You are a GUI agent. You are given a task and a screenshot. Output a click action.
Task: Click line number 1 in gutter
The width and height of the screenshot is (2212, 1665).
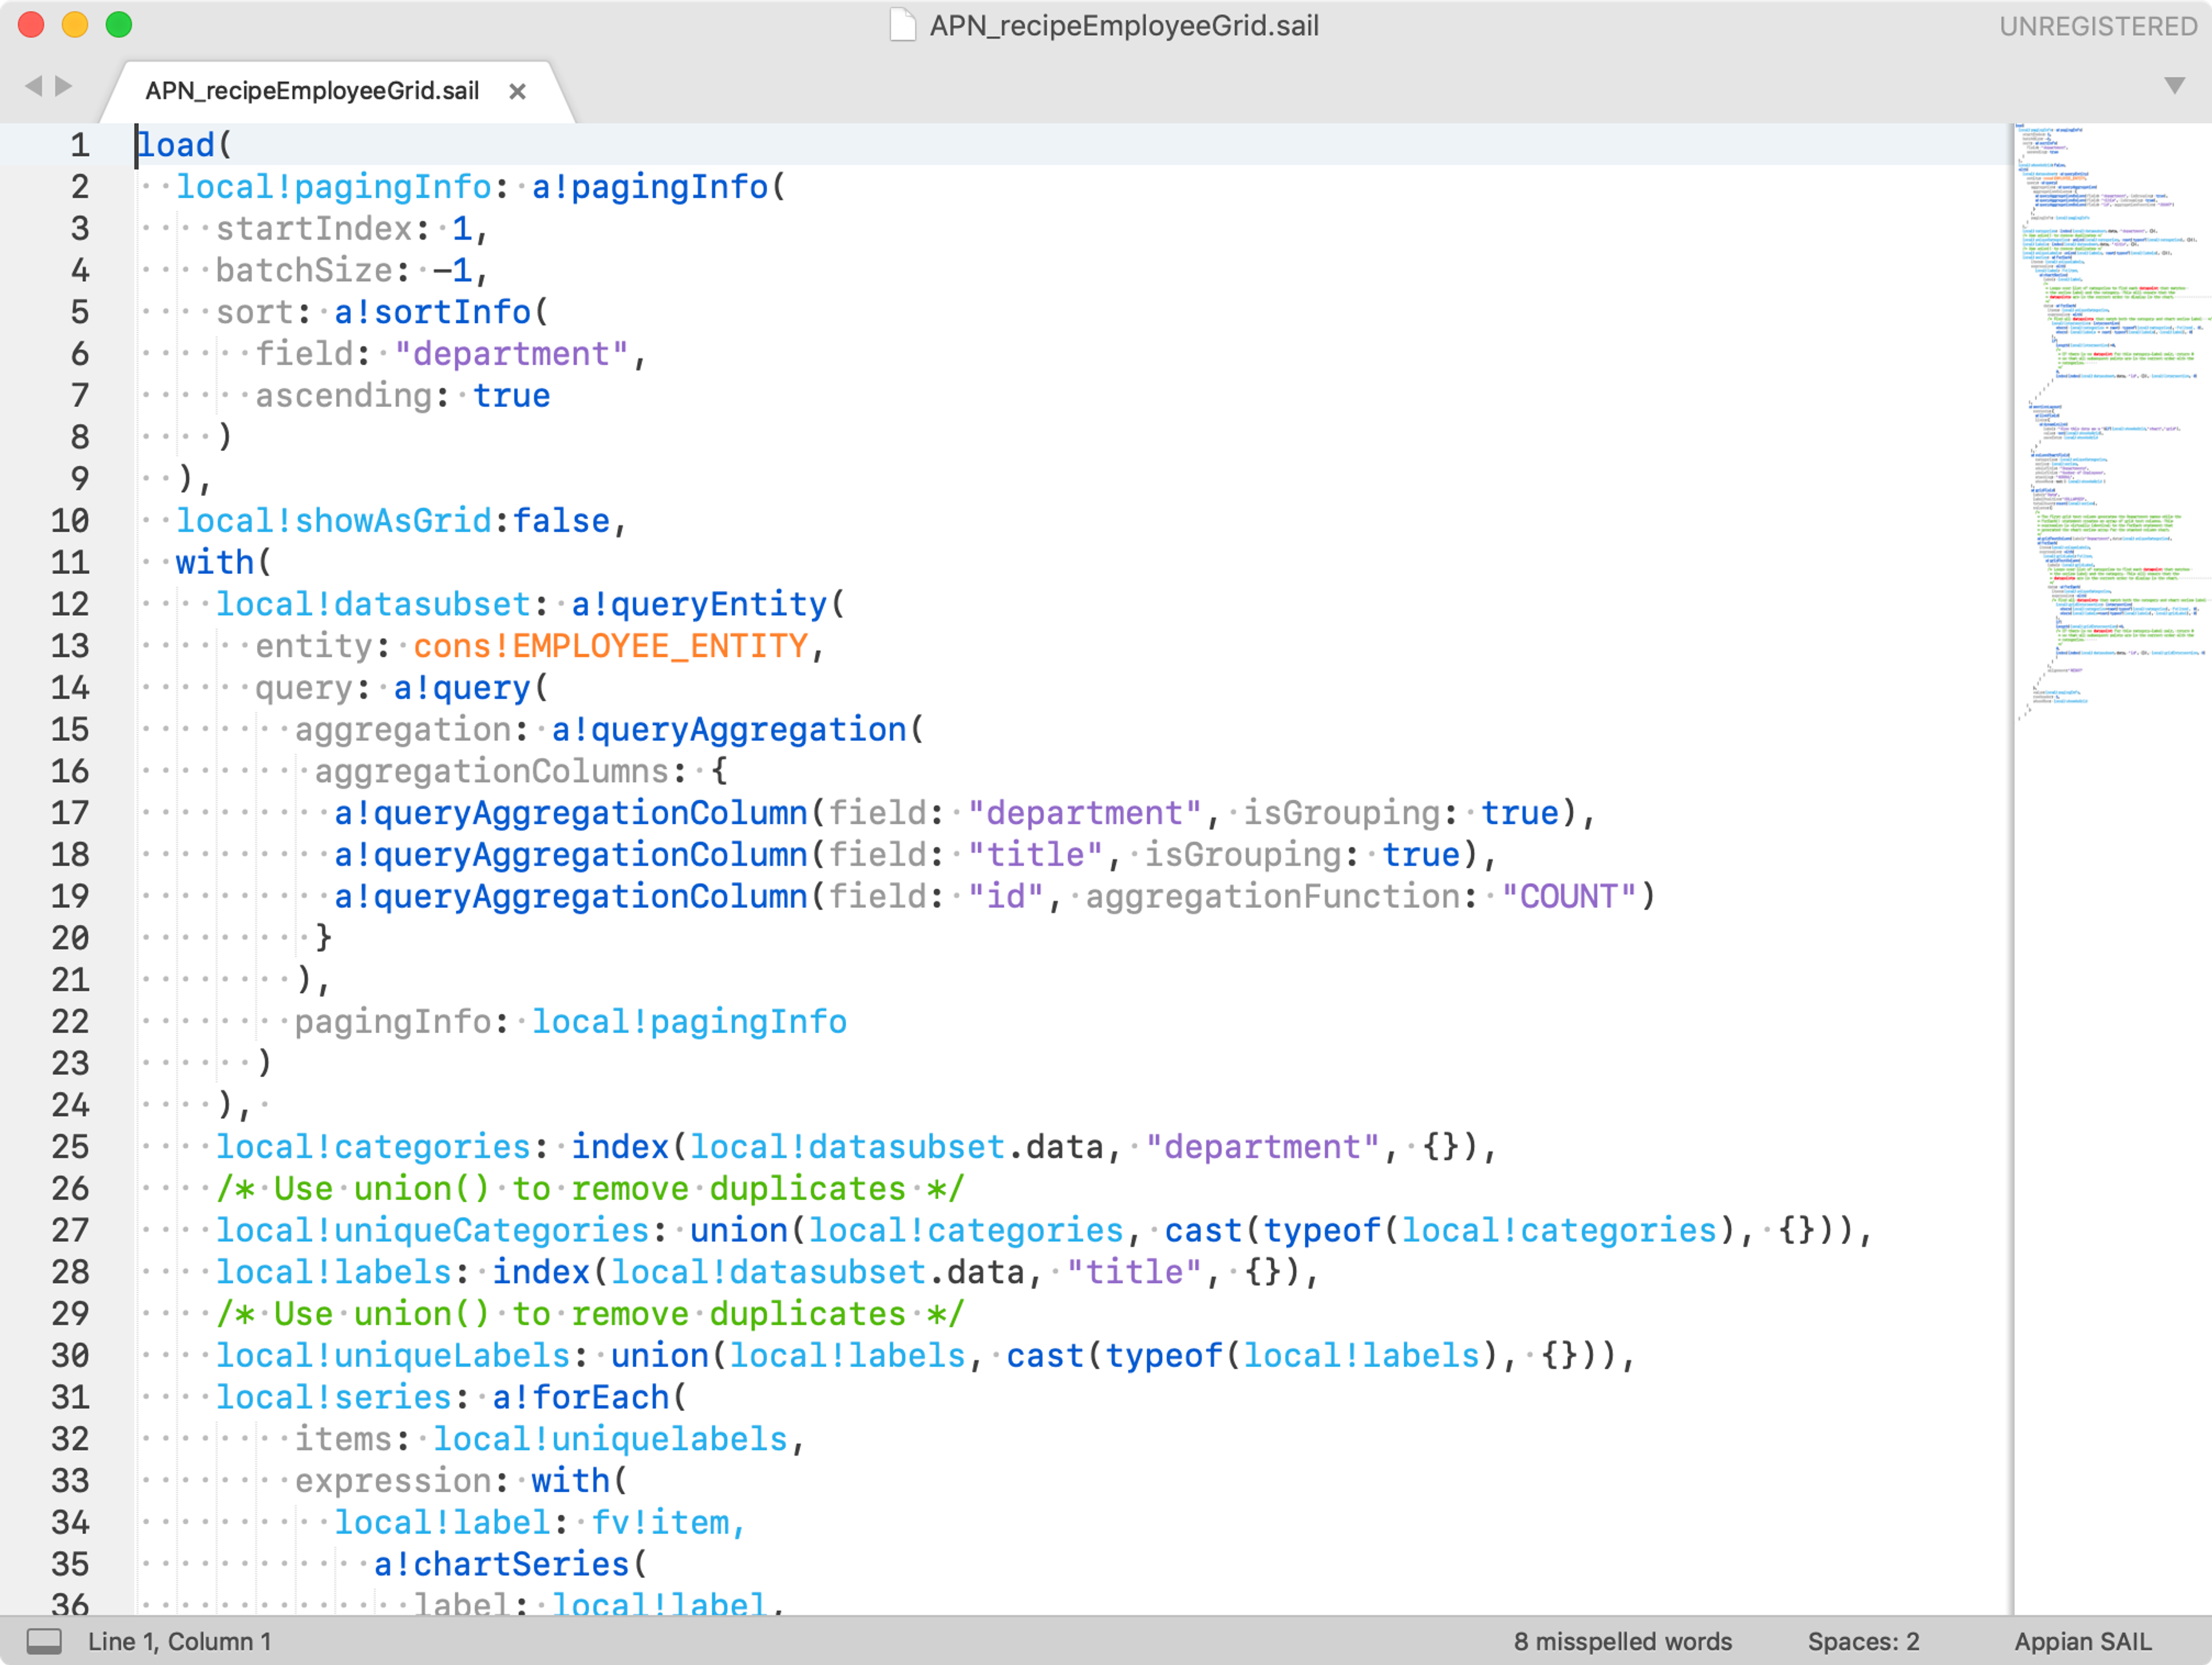[x=80, y=145]
